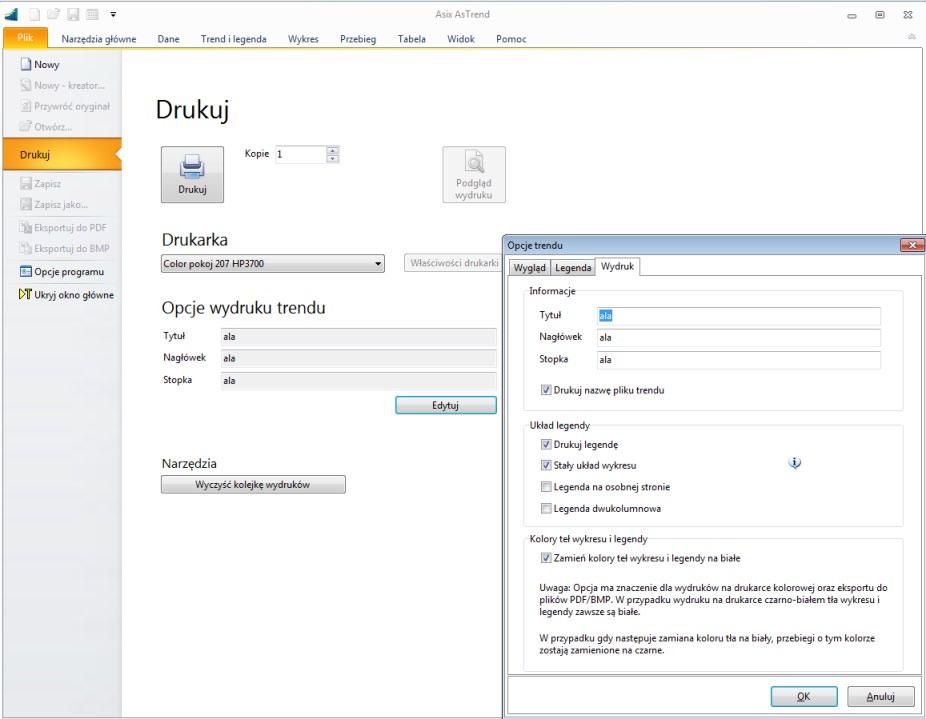The height and width of the screenshot is (719, 926).
Task: Toggle Drukuj legendę checkbox
Action: pyautogui.click(x=546, y=444)
